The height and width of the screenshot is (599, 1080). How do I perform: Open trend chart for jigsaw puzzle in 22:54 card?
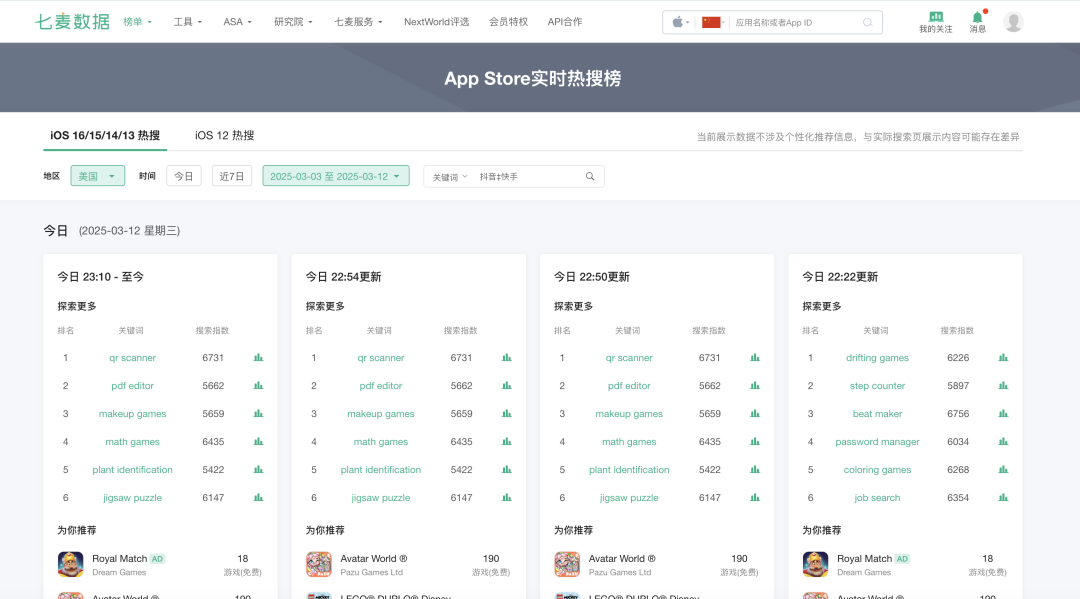507,497
